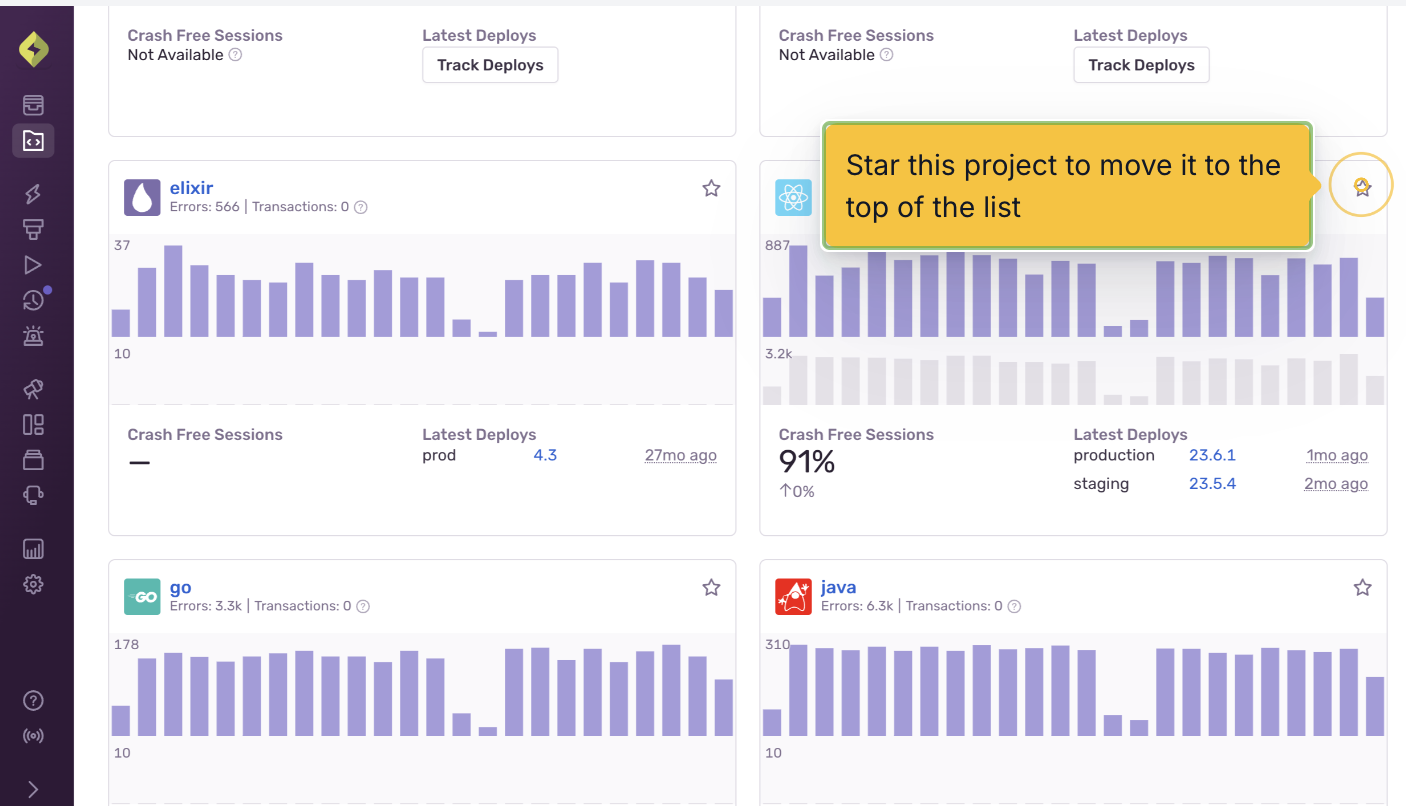
Task: Open Performance via lightning bolt icon
Action: [33, 194]
